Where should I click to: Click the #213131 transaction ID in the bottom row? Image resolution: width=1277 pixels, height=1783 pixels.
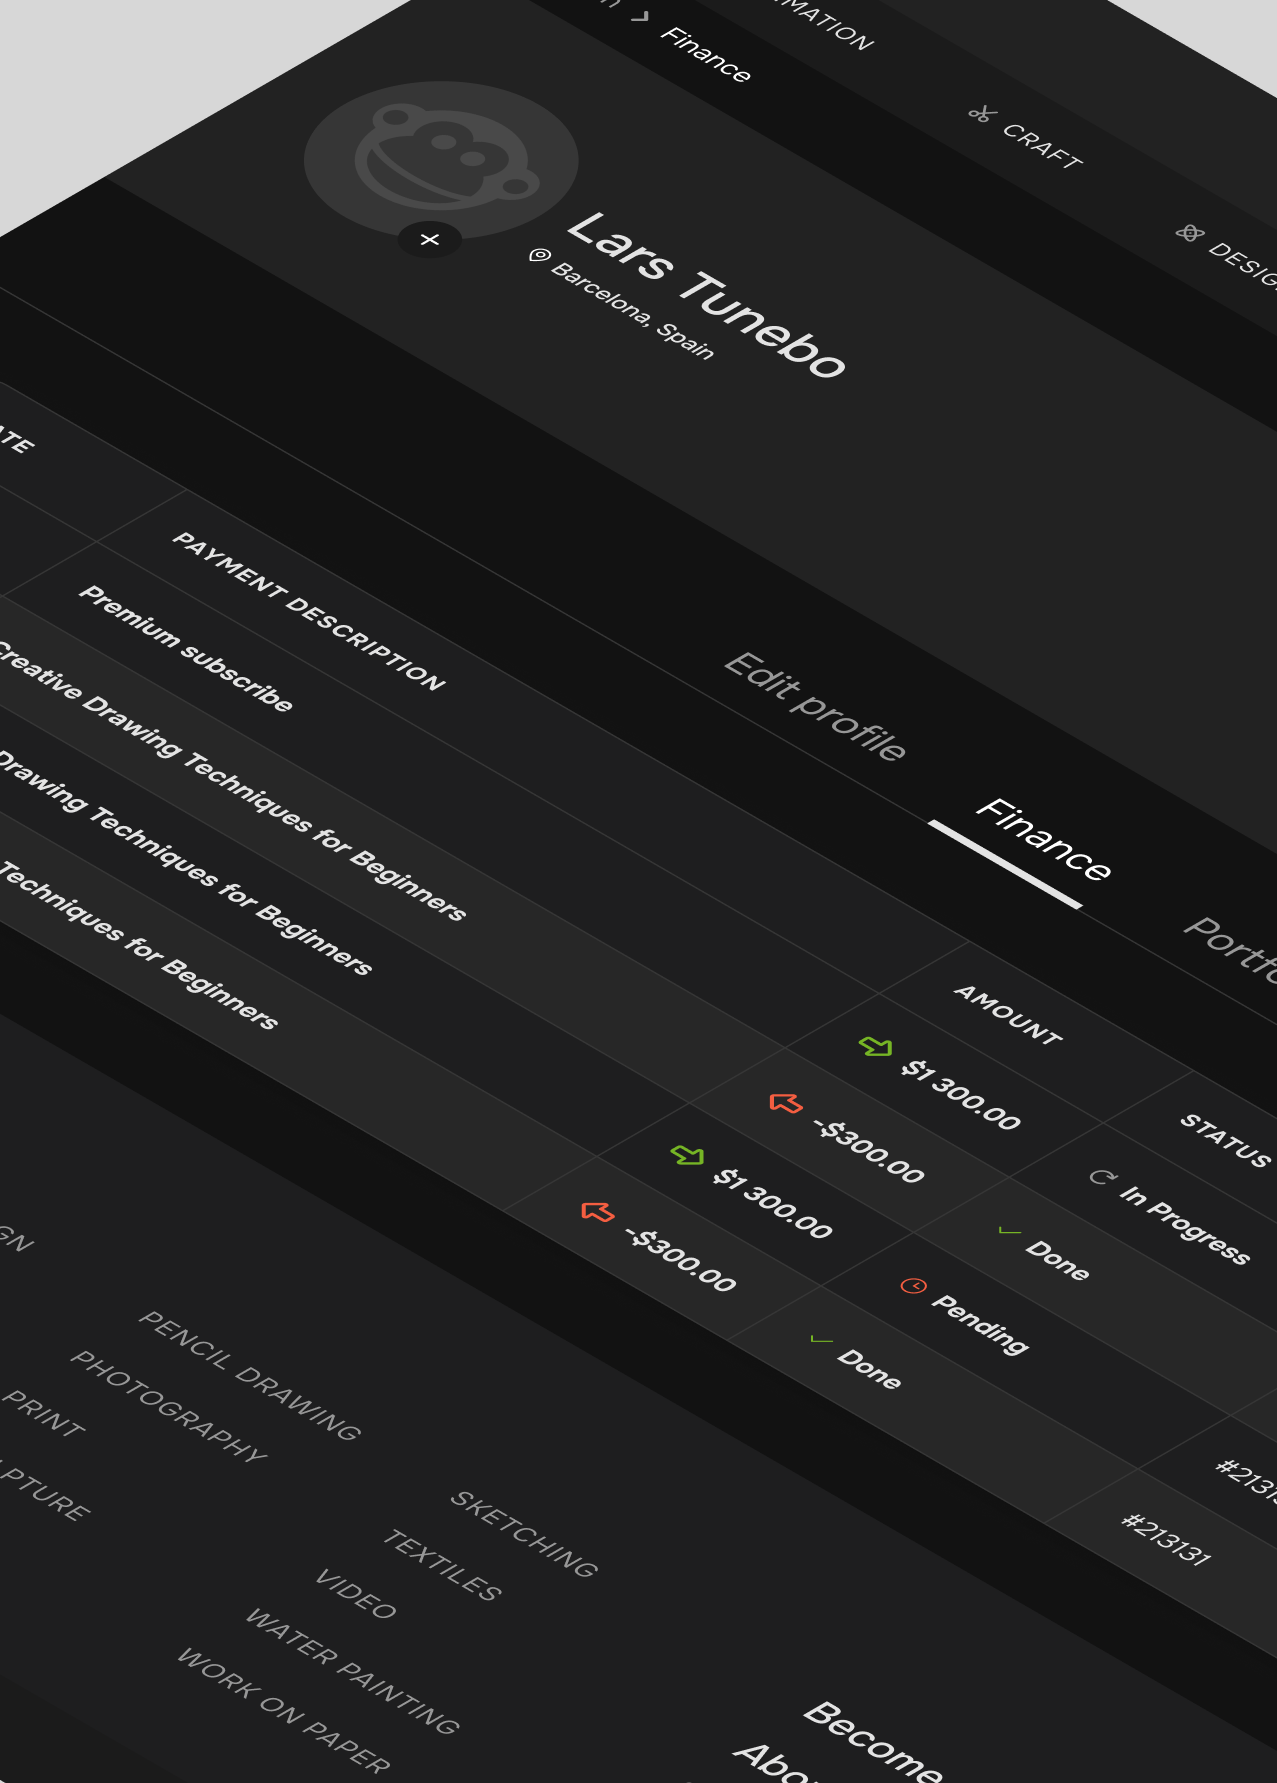coord(1166,1539)
